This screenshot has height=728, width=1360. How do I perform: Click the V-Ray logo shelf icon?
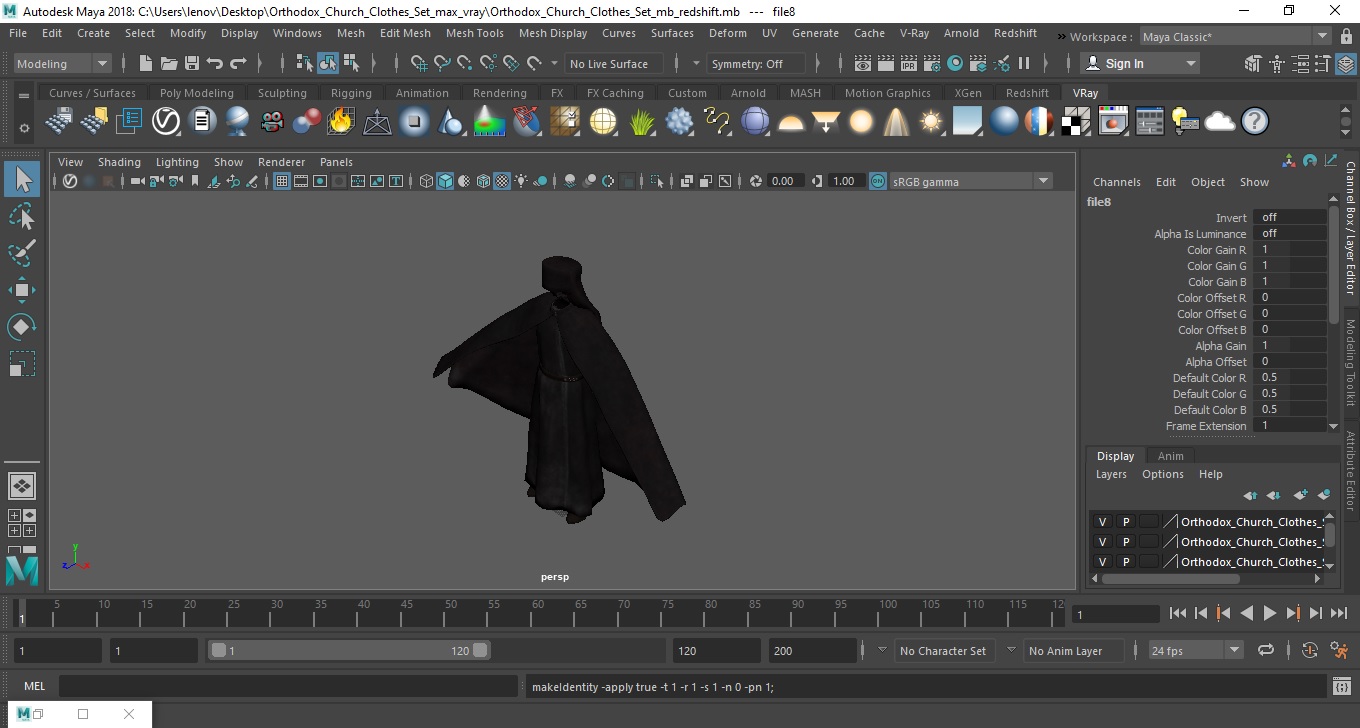click(x=166, y=122)
